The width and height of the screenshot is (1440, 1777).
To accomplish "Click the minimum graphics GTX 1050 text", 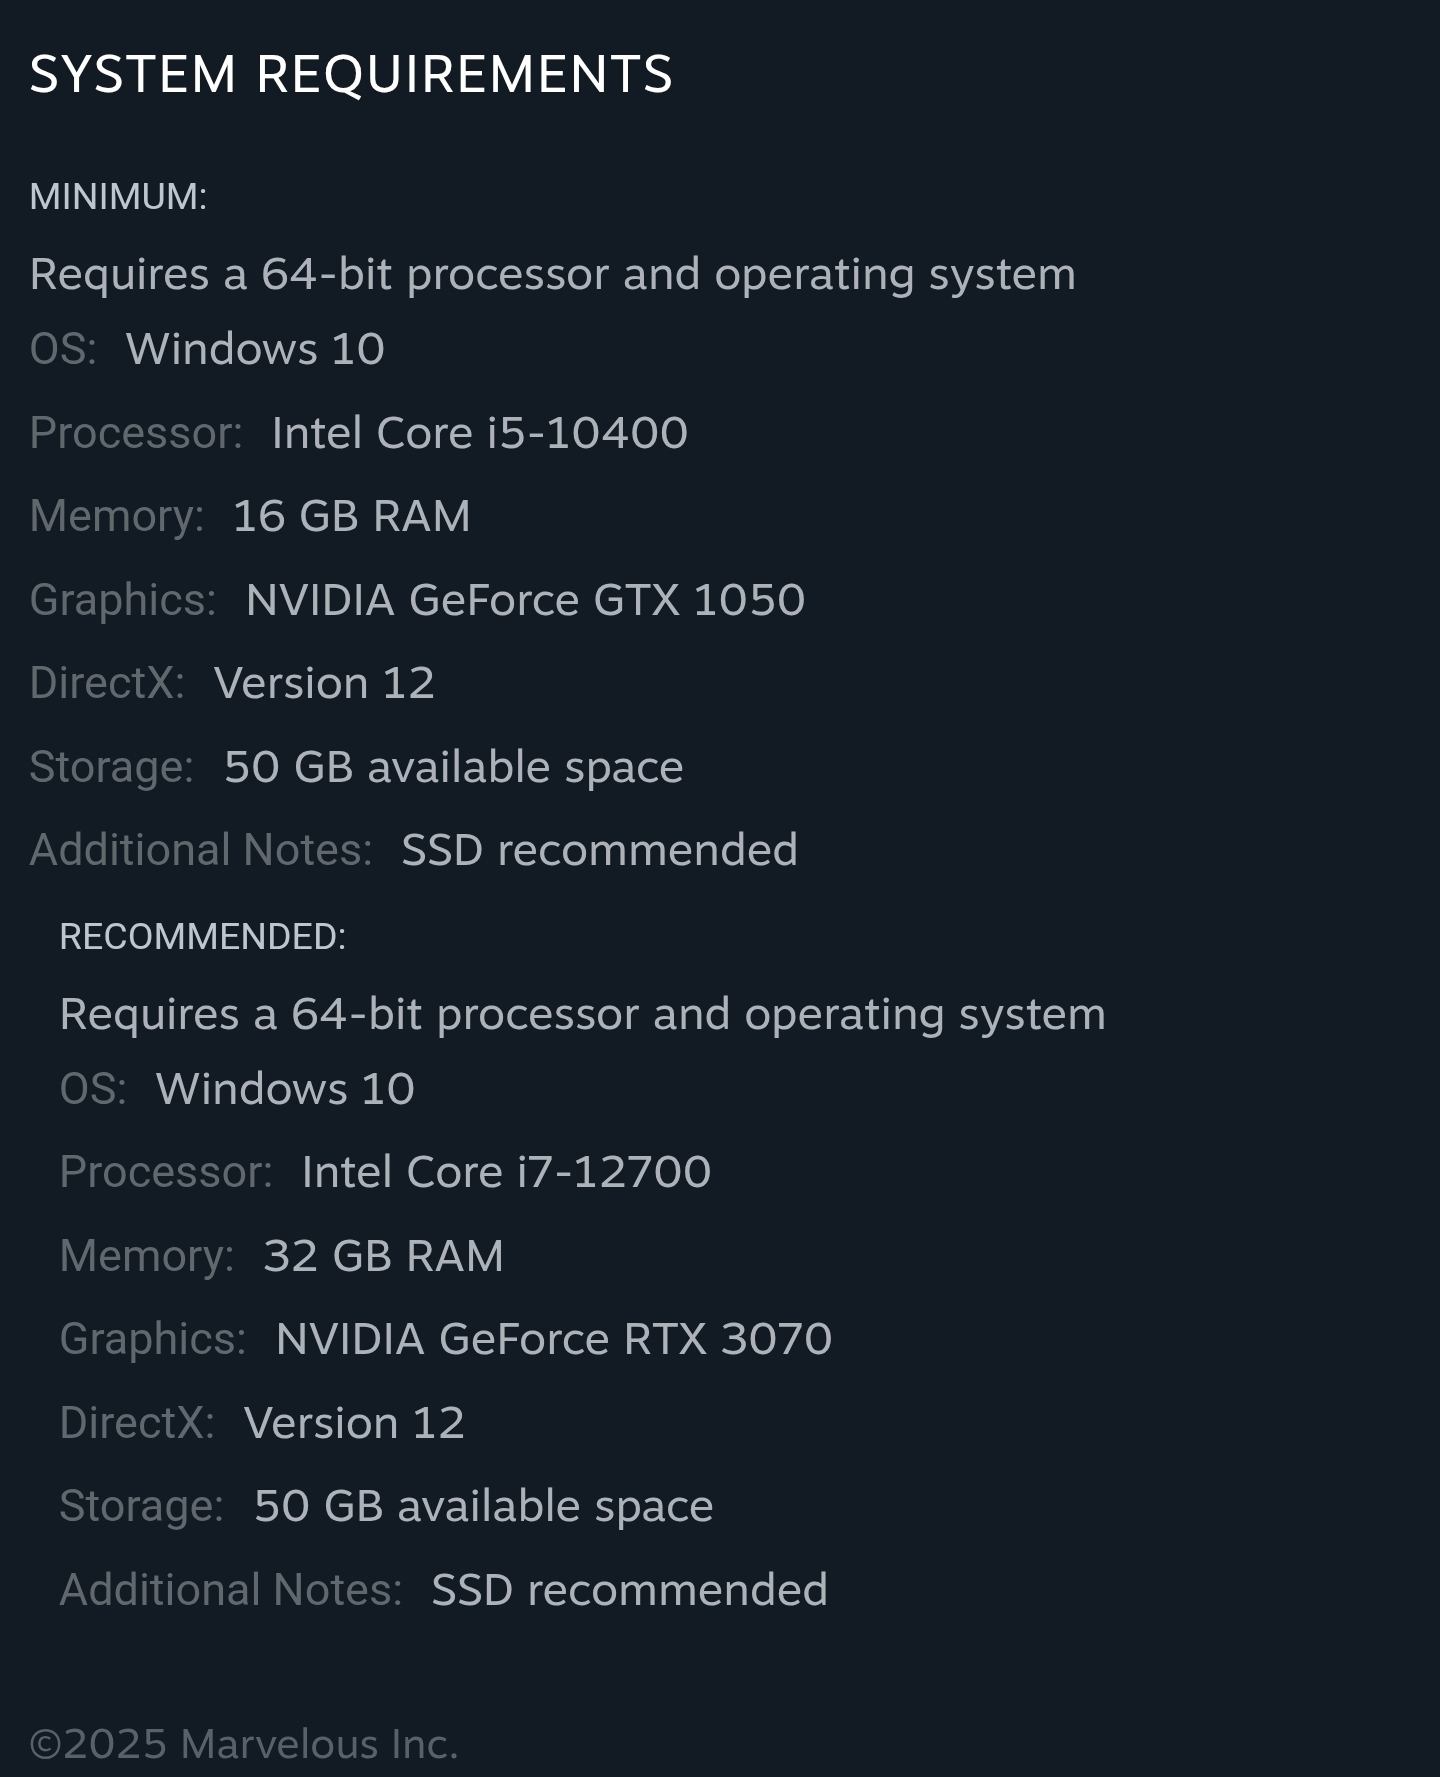I will 525,600.
